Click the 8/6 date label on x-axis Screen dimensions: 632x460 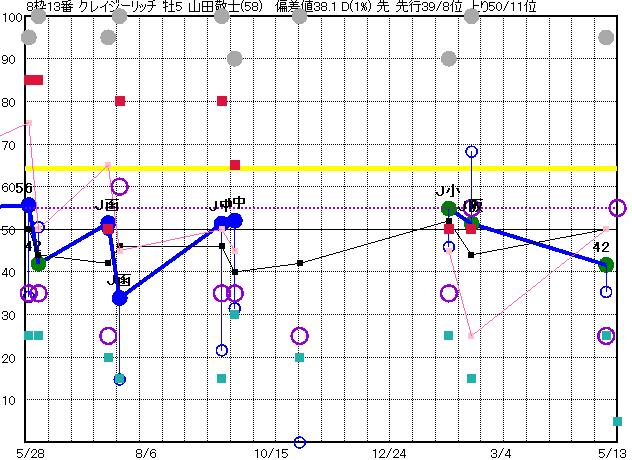[x=146, y=453]
